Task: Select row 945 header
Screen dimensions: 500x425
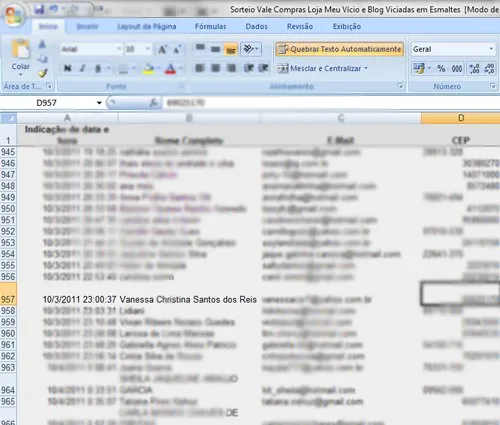Action: point(8,152)
